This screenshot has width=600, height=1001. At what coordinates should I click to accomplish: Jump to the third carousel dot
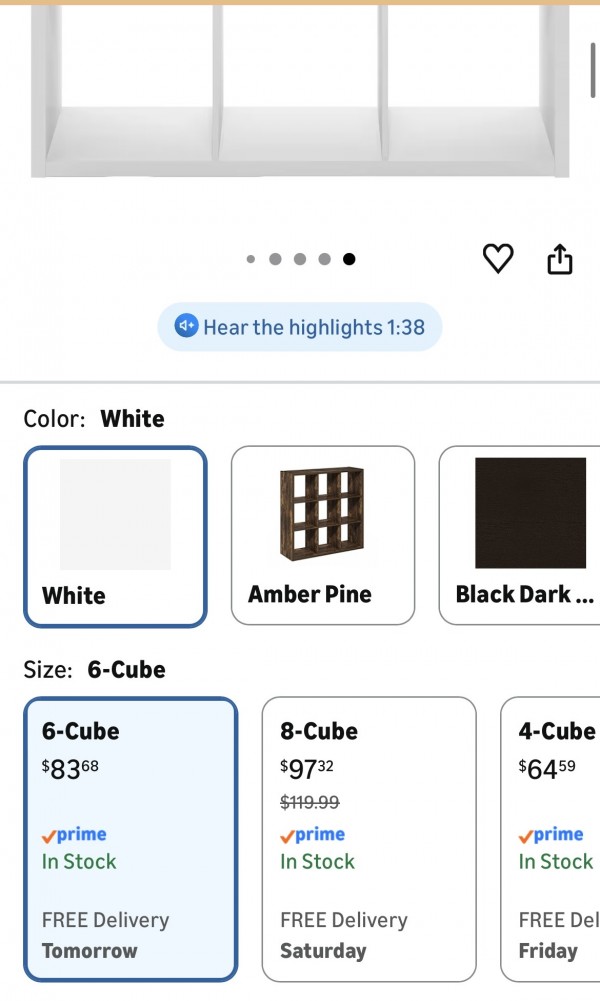[x=300, y=259]
